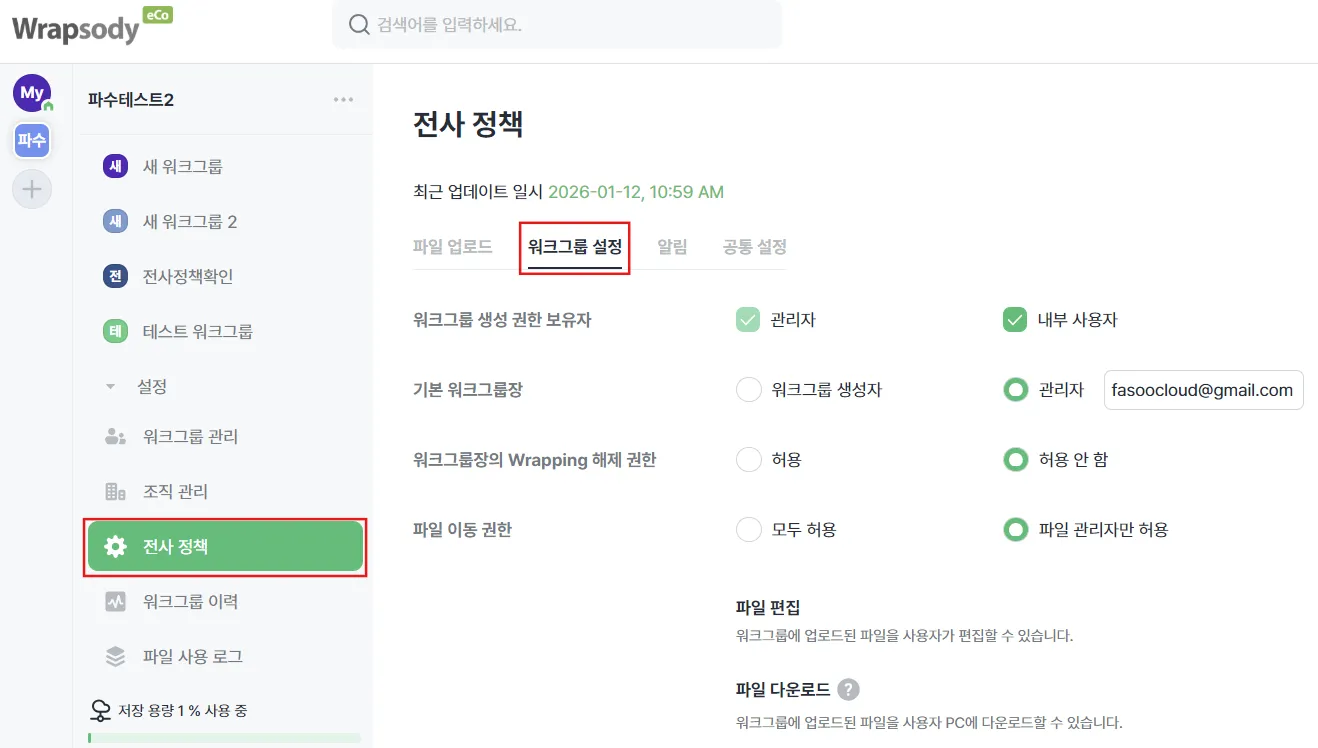1318x748 pixels.
Task: Collapse the 설정 section arrow
Action: click(111, 387)
